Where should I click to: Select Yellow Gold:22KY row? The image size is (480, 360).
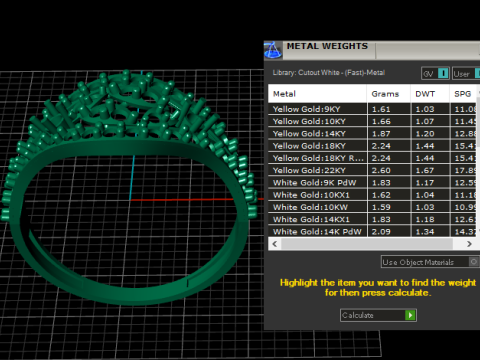pyautogui.click(x=372, y=170)
